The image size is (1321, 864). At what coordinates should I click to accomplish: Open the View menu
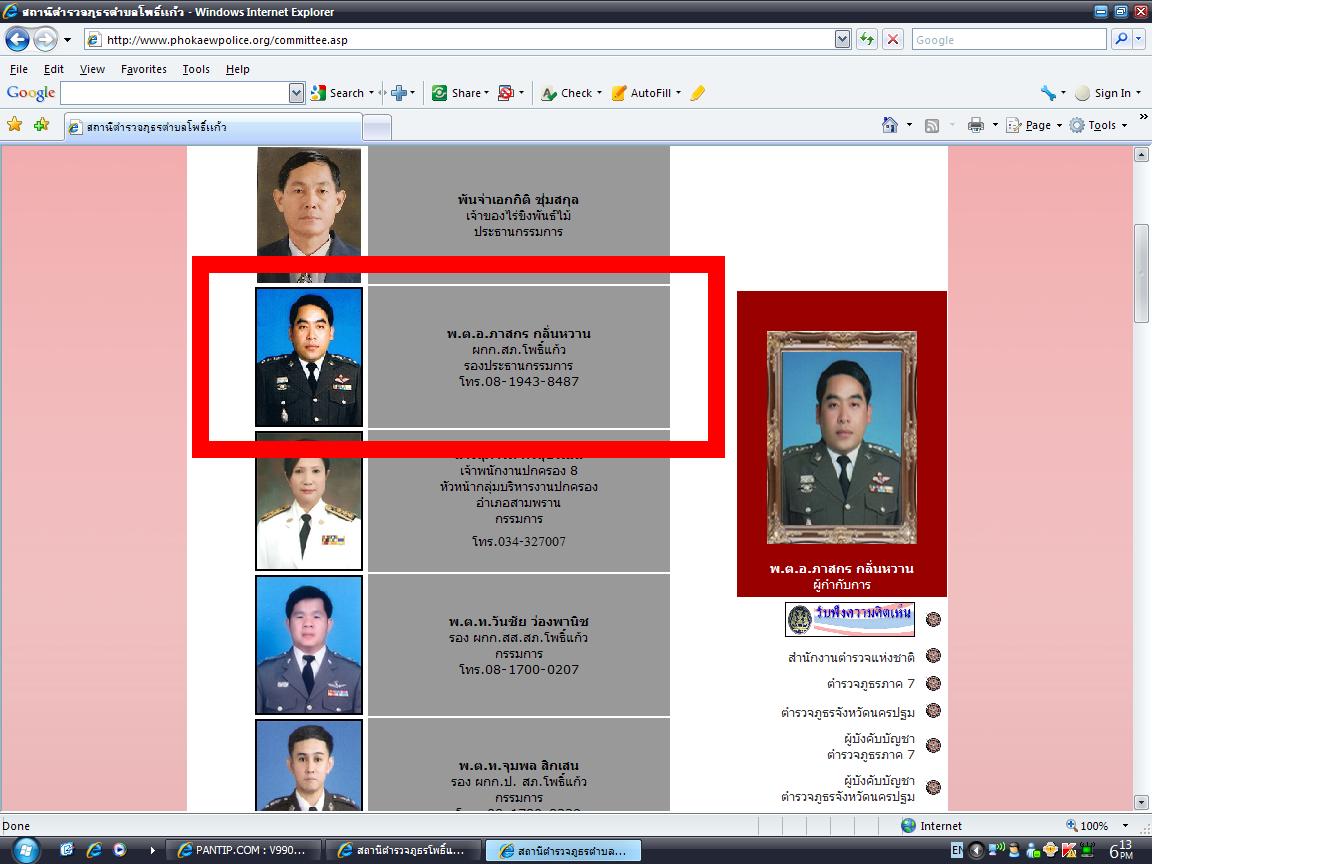tap(92, 69)
